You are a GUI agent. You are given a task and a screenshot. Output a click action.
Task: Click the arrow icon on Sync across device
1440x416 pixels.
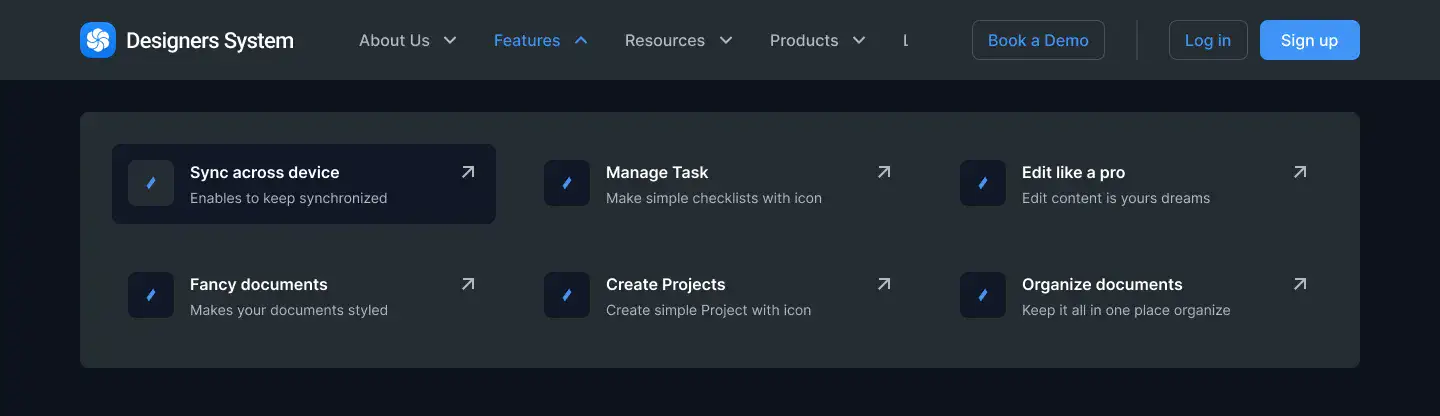click(468, 172)
